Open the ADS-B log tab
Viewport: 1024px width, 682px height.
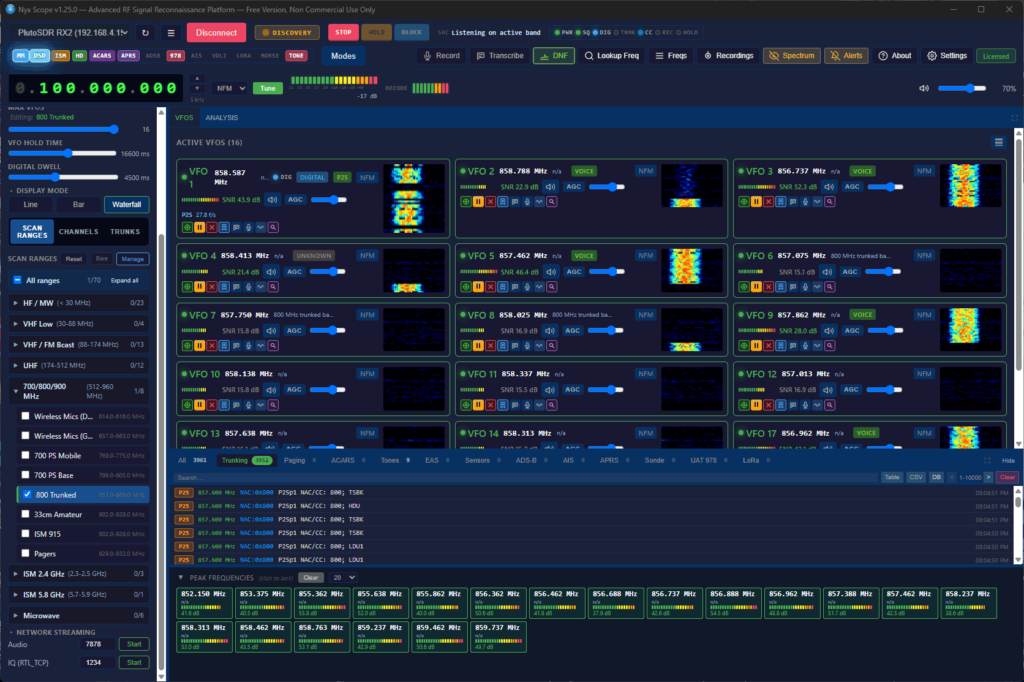(531, 461)
